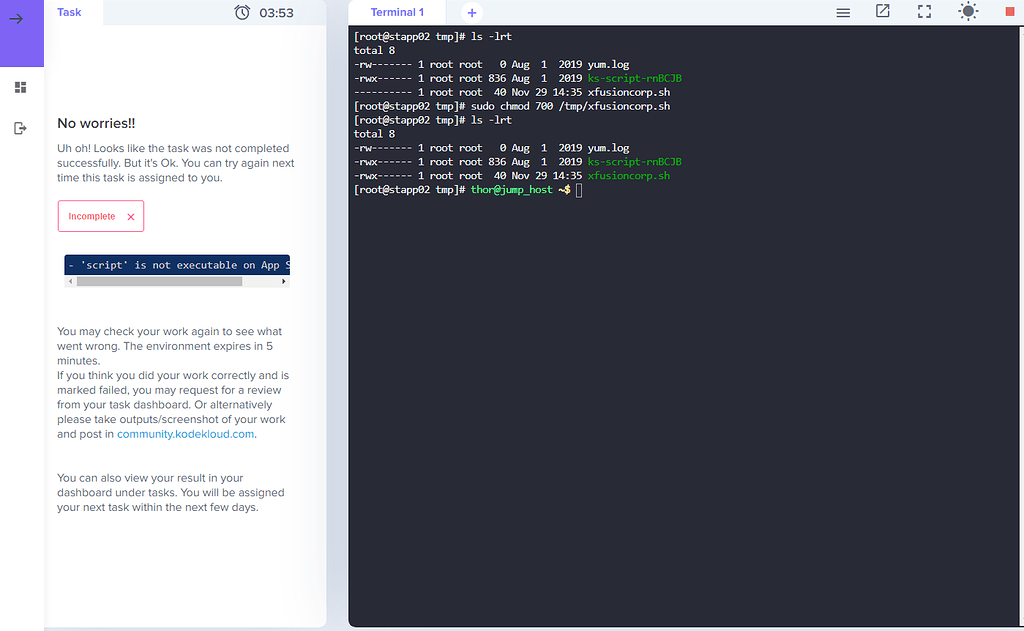Click the exit/logout icon in sidebar
The image size is (1024, 631).
(20, 128)
